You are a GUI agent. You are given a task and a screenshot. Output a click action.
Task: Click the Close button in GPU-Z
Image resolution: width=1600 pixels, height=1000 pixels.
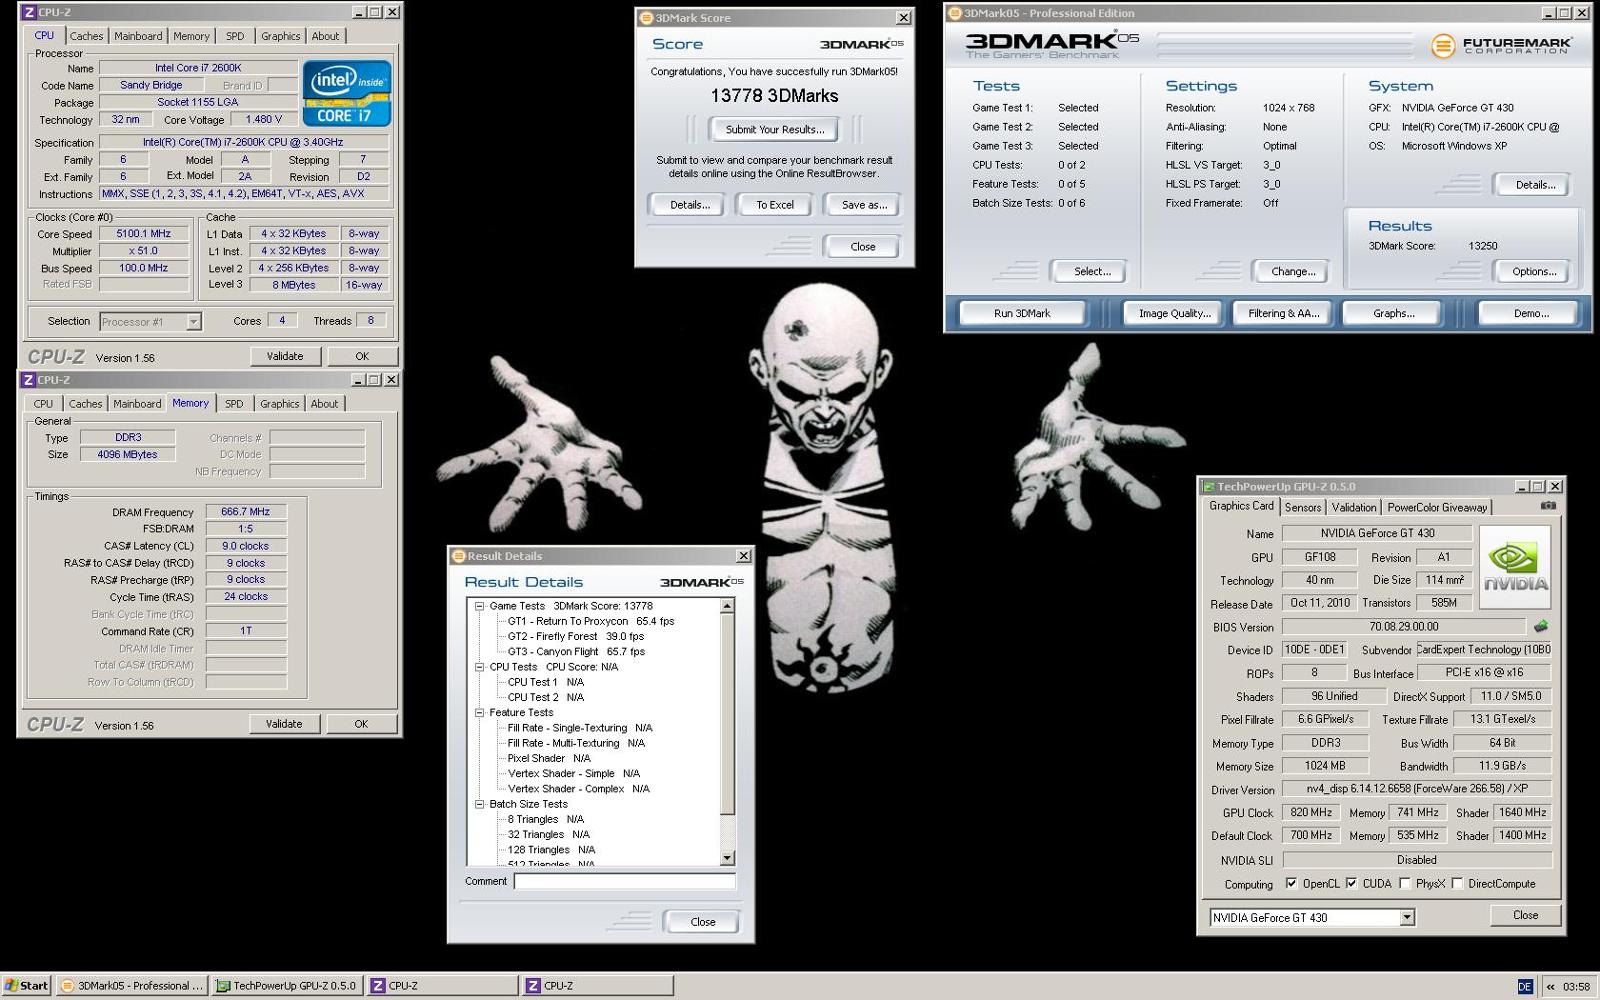tap(1525, 915)
